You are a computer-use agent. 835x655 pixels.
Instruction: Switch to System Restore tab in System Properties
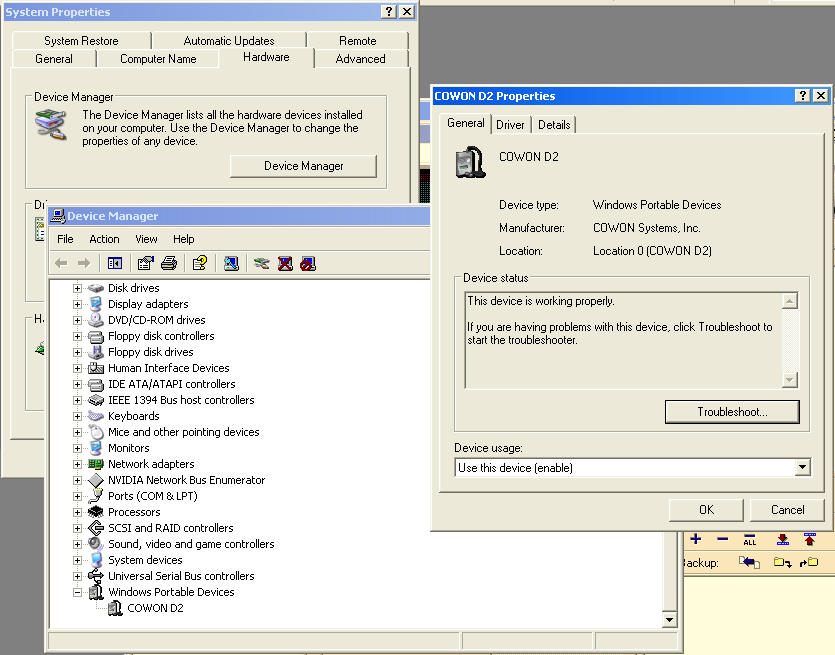pos(81,40)
